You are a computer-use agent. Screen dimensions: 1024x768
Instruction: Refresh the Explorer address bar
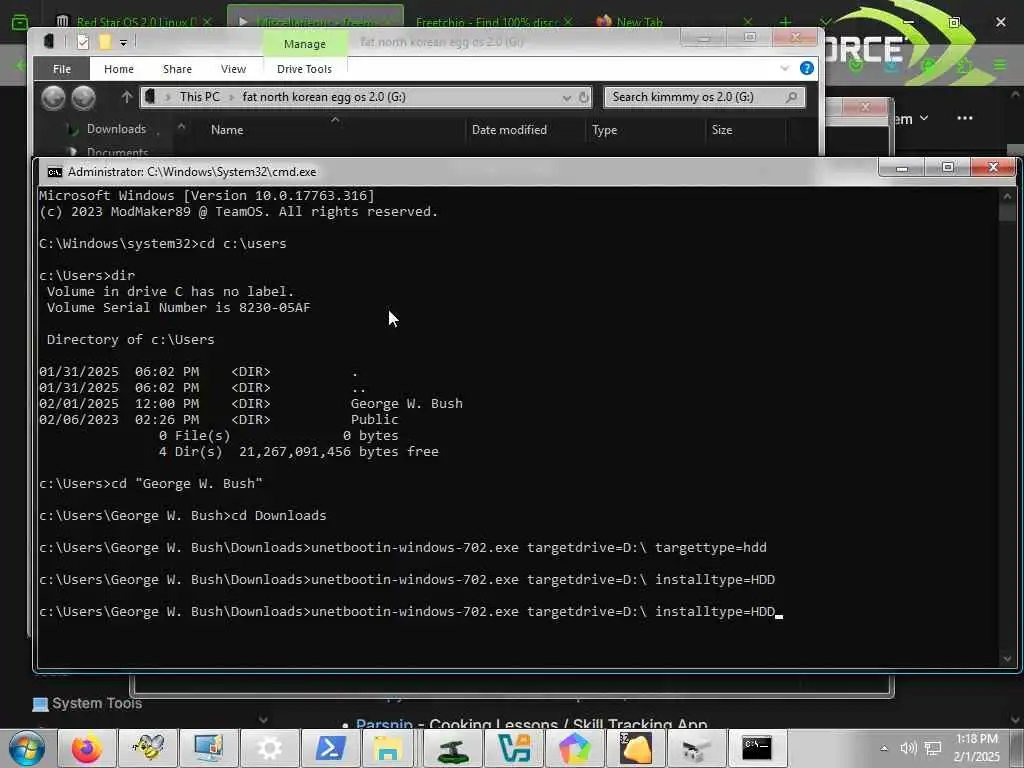584,98
